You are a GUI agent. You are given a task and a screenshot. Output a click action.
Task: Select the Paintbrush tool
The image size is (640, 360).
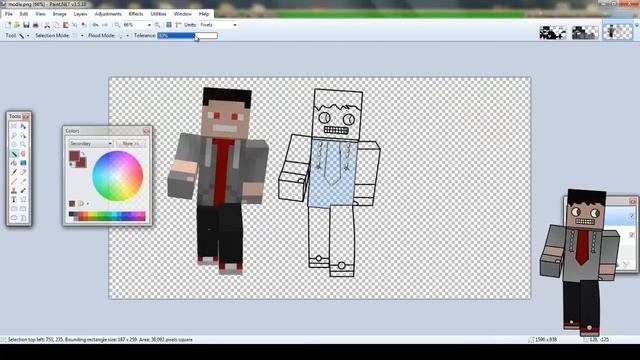point(14,172)
